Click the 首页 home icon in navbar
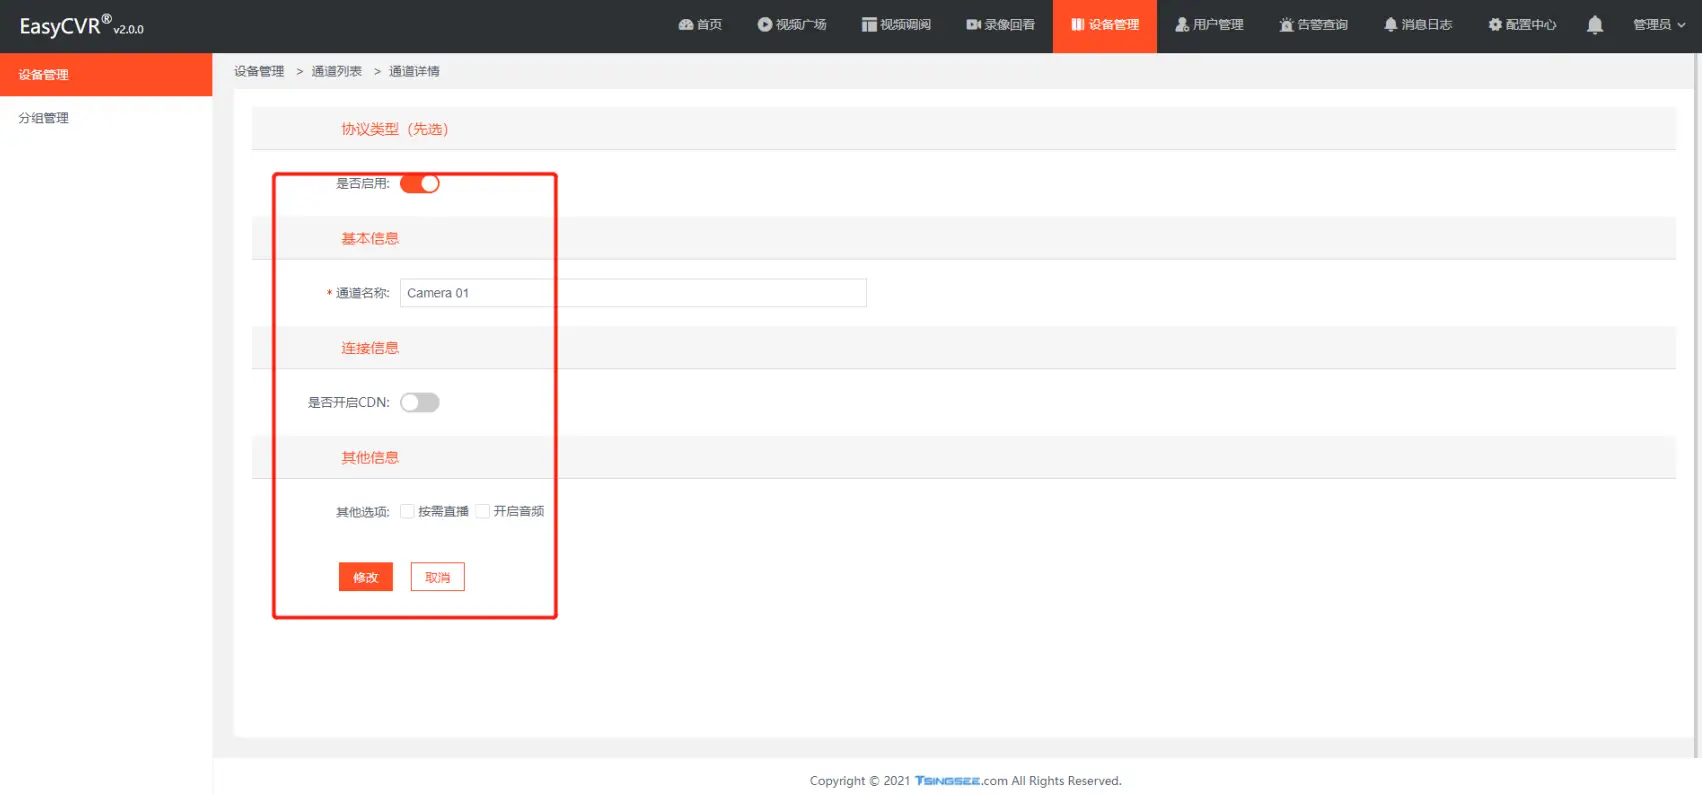The height and width of the screenshot is (794, 1702). click(686, 25)
